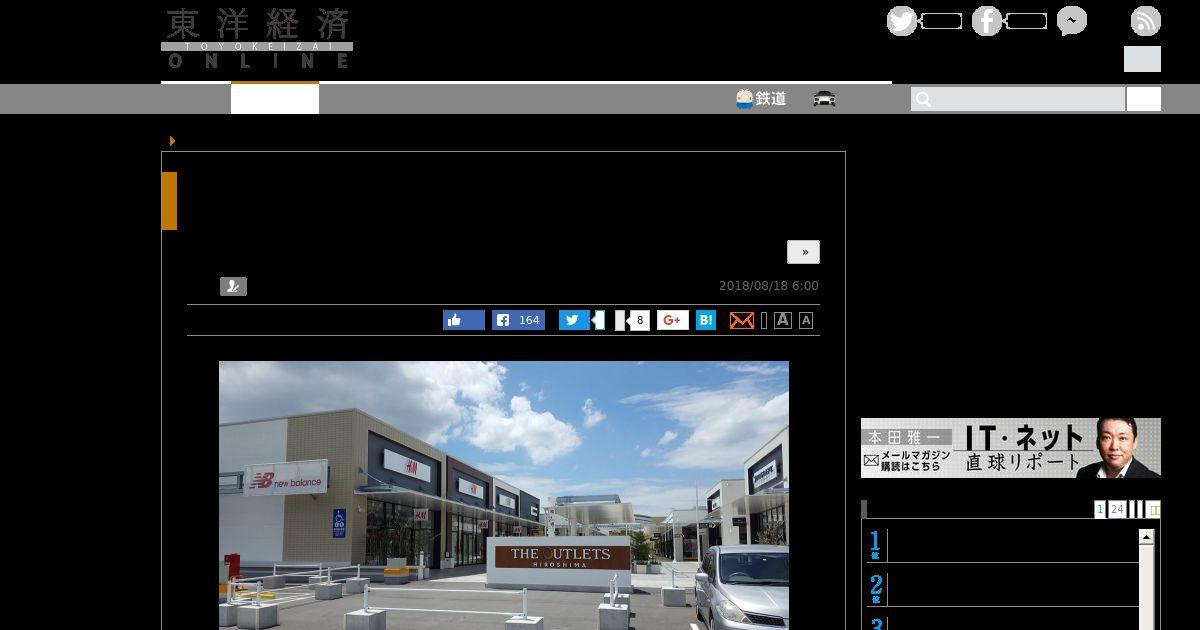The height and width of the screenshot is (630, 1200).
Task: Select the highlighted white navigation tab
Action: [x=275, y=99]
